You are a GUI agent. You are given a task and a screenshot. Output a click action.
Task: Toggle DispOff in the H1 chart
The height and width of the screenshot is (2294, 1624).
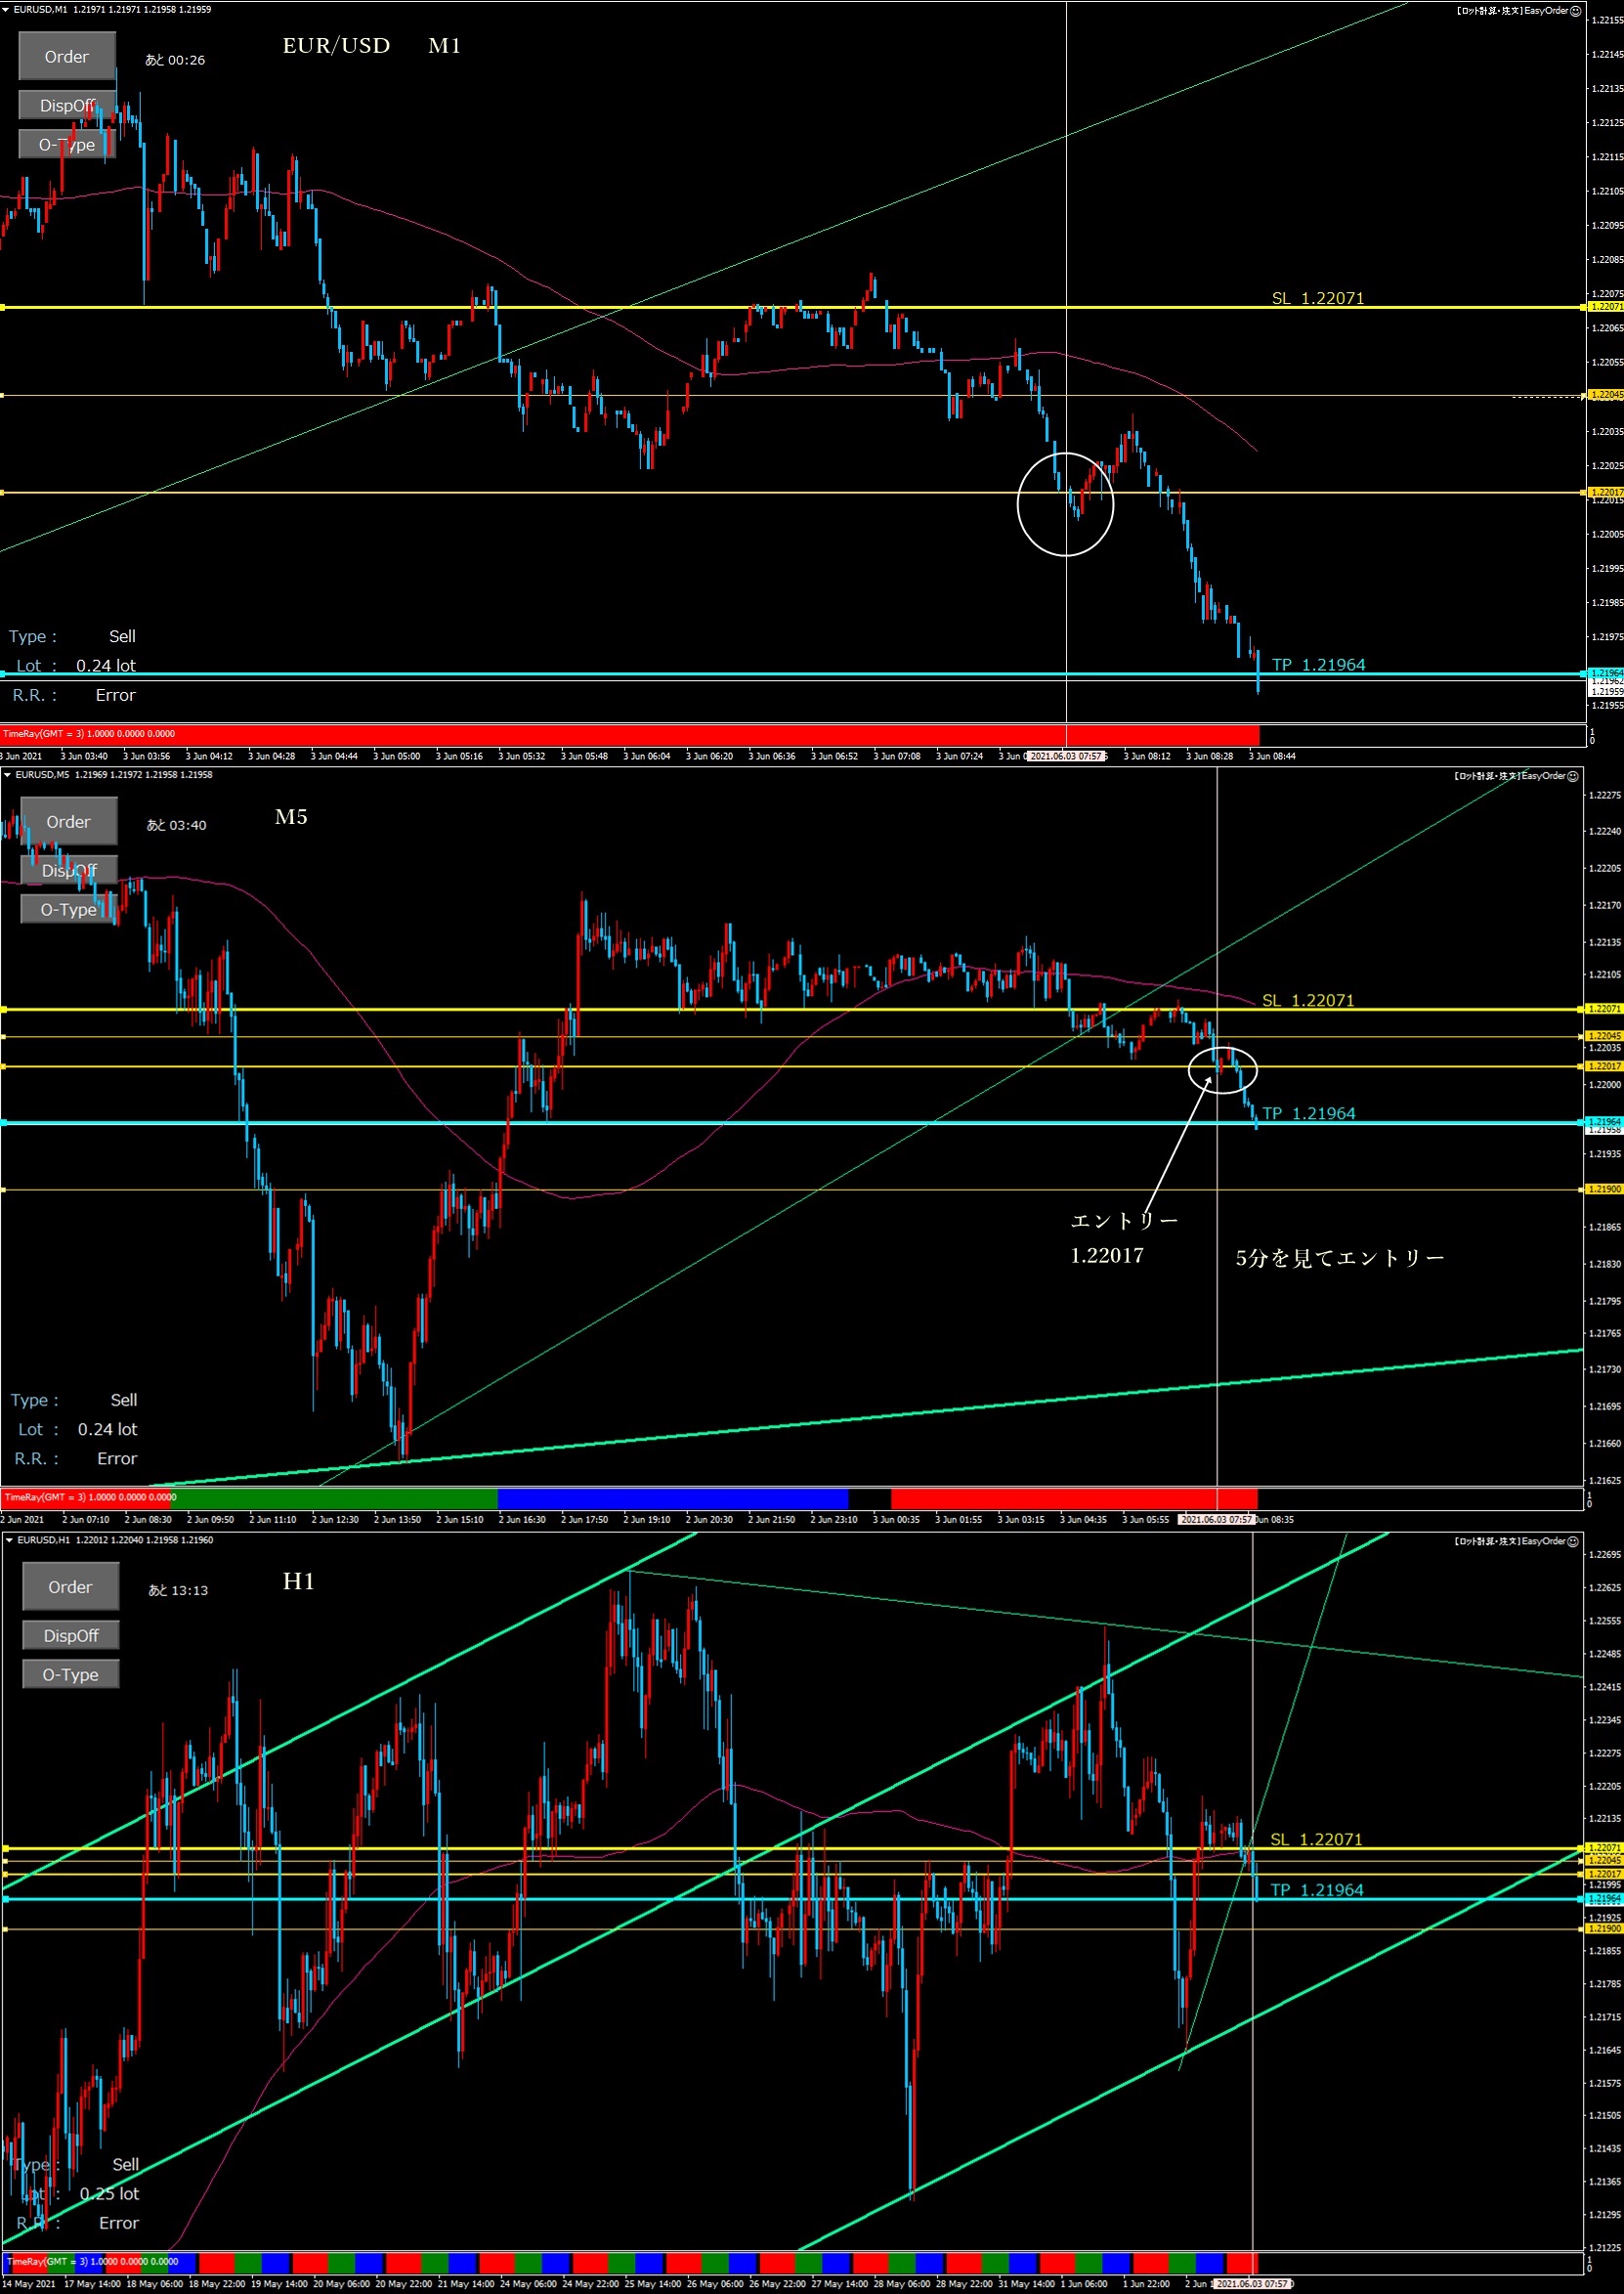[71, 1635]
